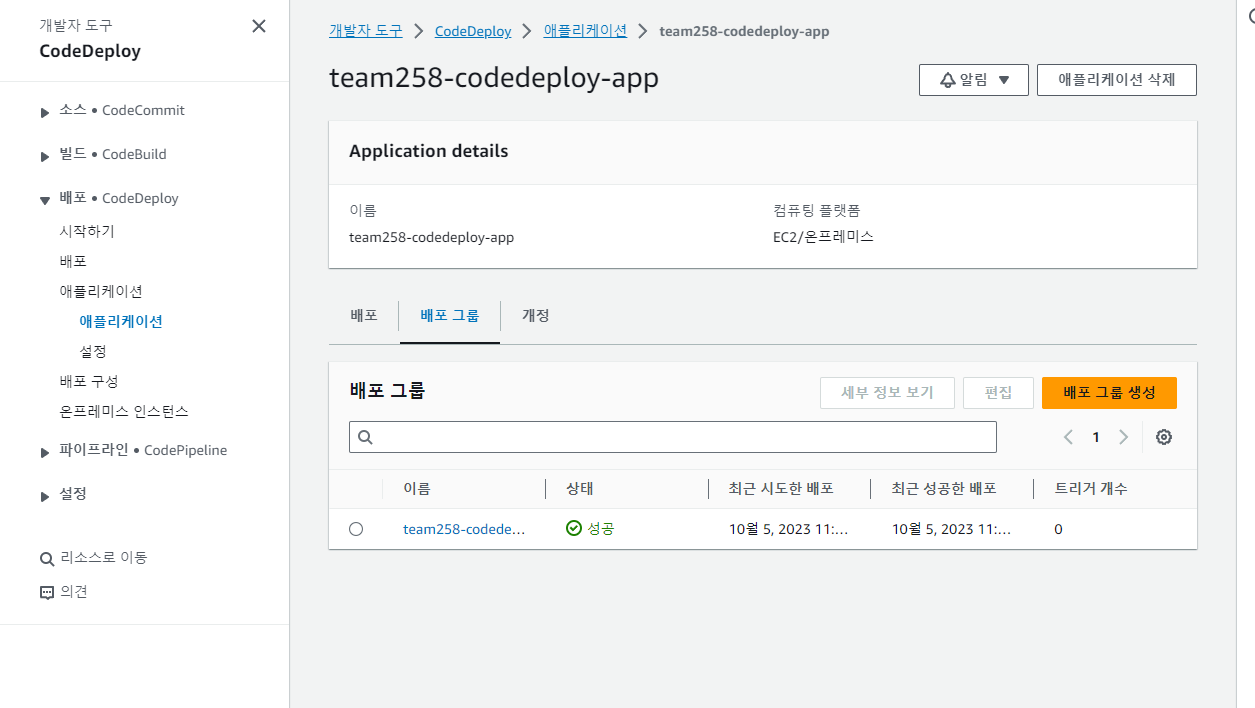Switch to the 배포 그룹 tab
Image resolution: width=1255 pixels, height=708 pixels.
(x=450, y=315)
